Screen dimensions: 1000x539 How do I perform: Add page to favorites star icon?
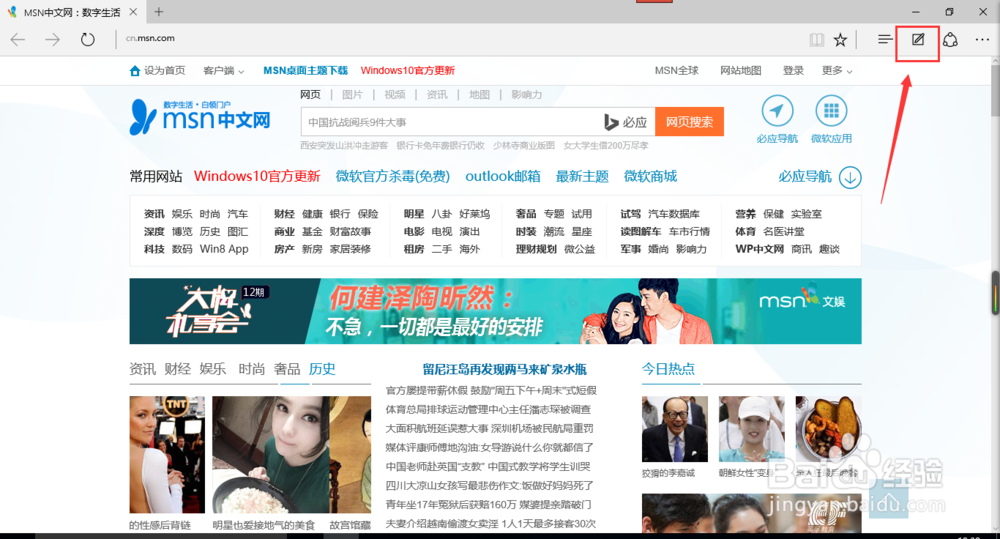(x=841, y=40)
